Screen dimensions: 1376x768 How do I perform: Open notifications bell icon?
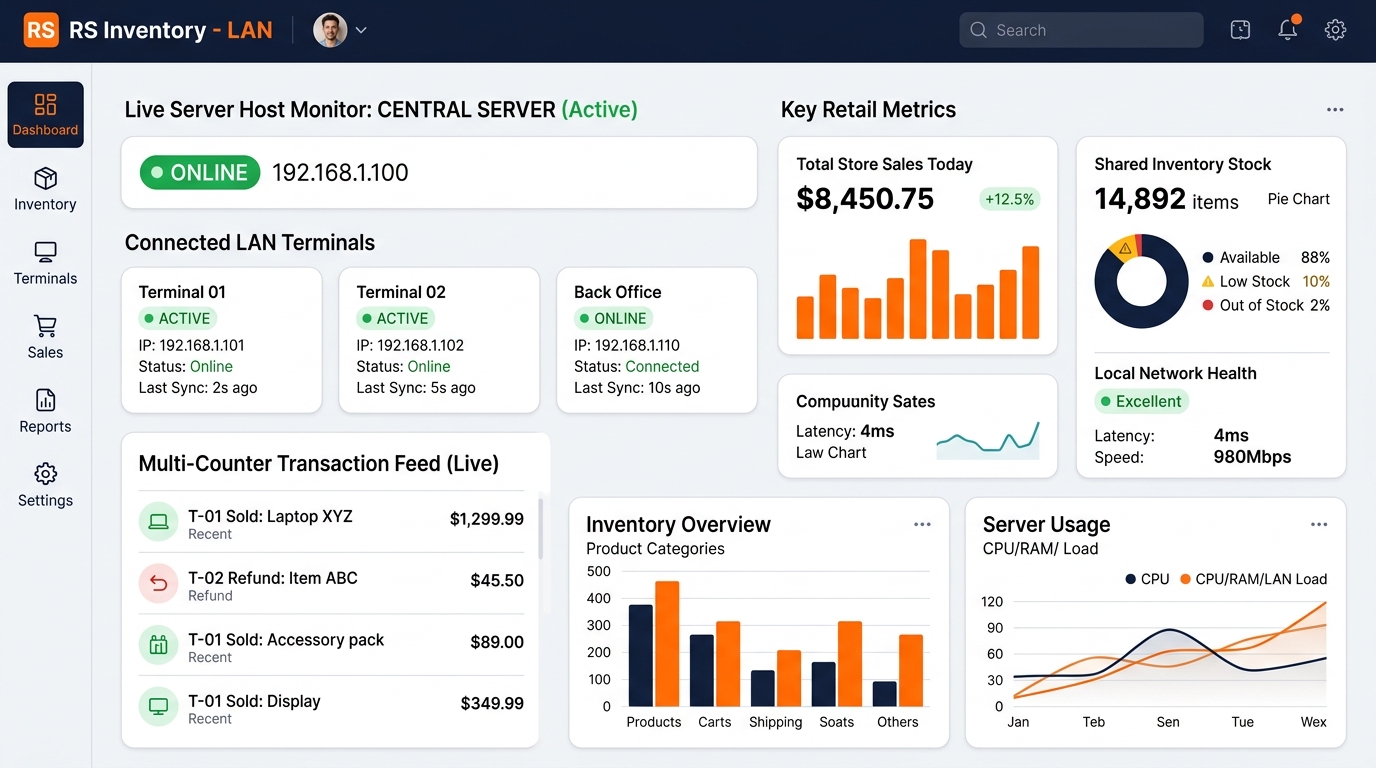pos(1288,29)
